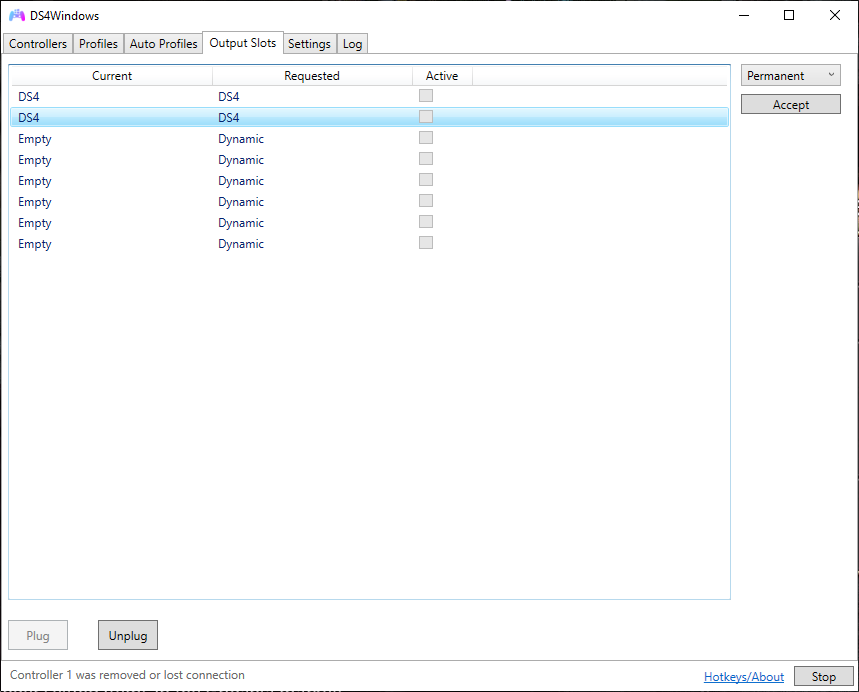Click the Current column header
This screenshot has height=692, width=859.
coord(112,75)
